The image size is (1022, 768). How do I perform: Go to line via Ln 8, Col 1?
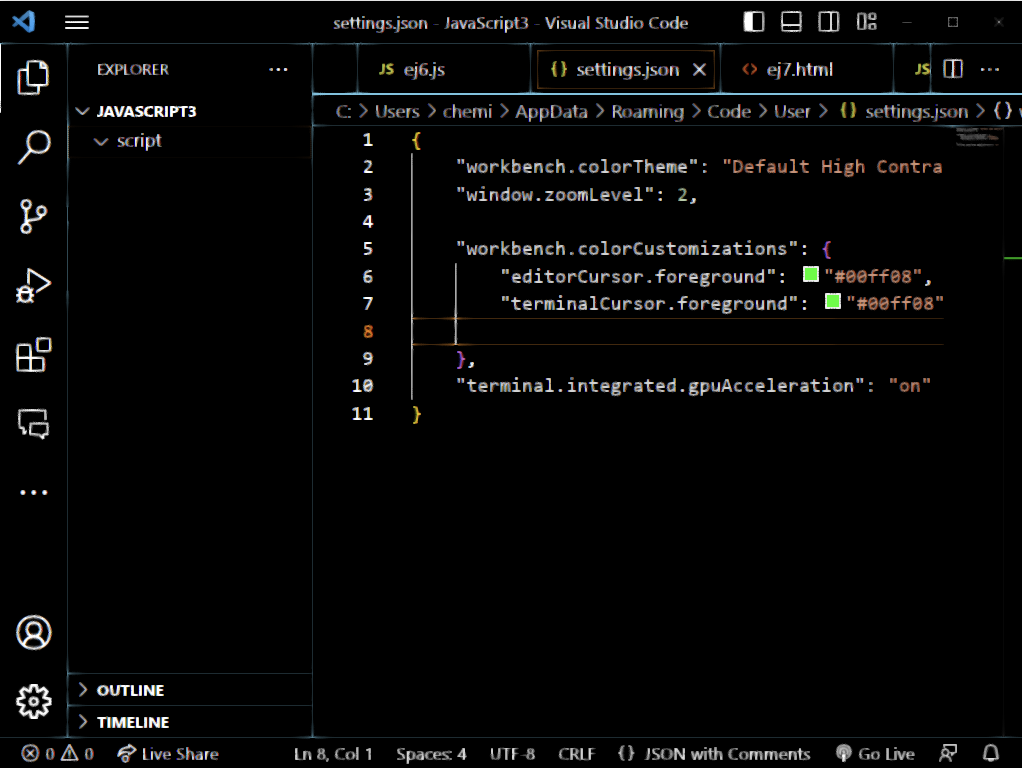click(x=332, y=754)
